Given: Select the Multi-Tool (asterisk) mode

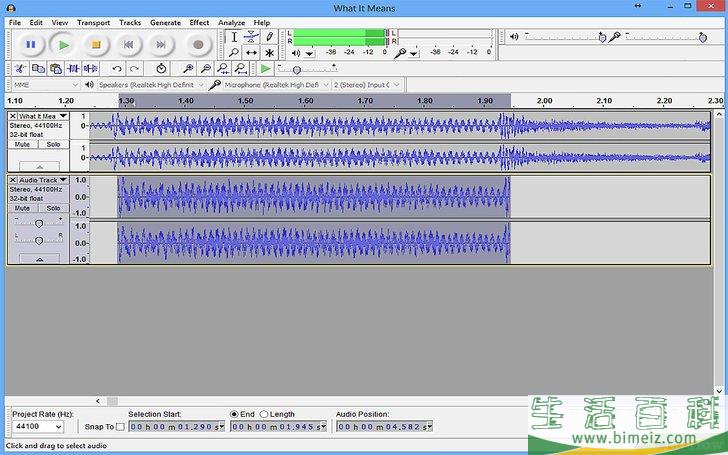Looking at the screenshot, I should coord(269,52).
